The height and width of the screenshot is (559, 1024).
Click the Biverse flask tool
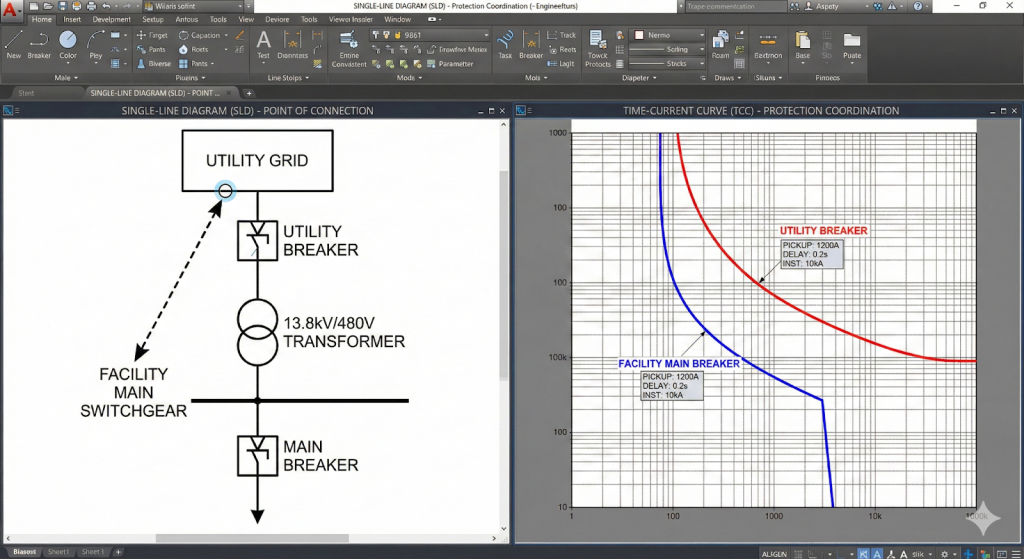click(x=153, y=64)
